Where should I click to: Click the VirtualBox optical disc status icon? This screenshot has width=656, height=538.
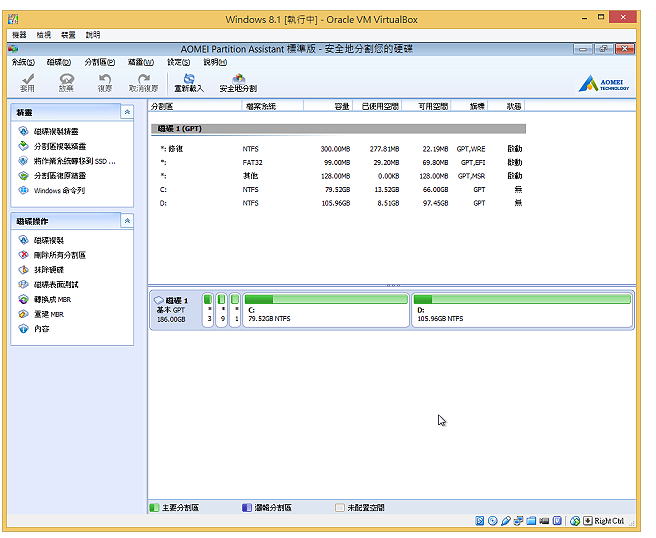tap(493, 520)
